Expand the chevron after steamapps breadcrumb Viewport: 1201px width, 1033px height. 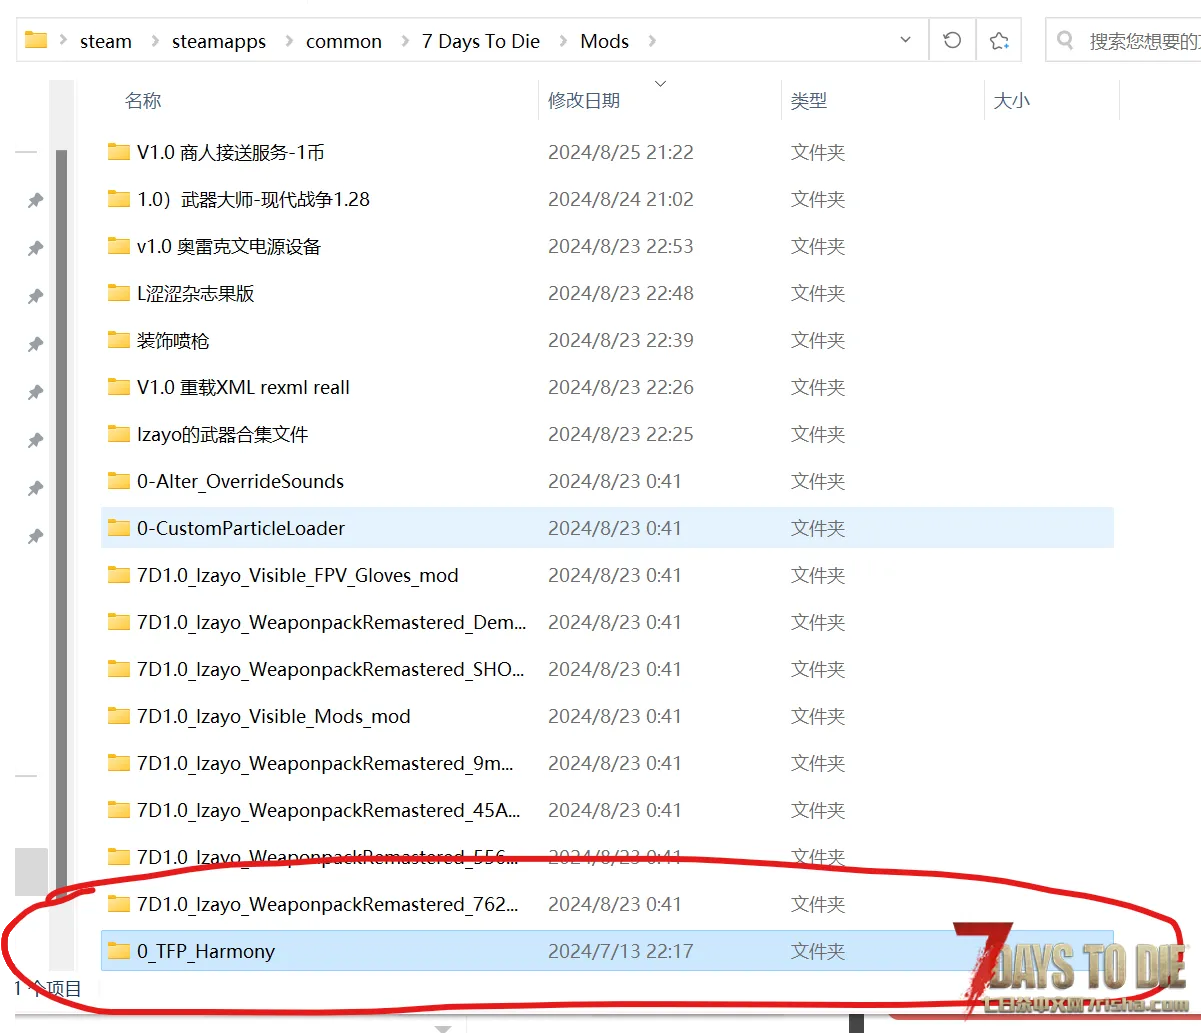289,41
